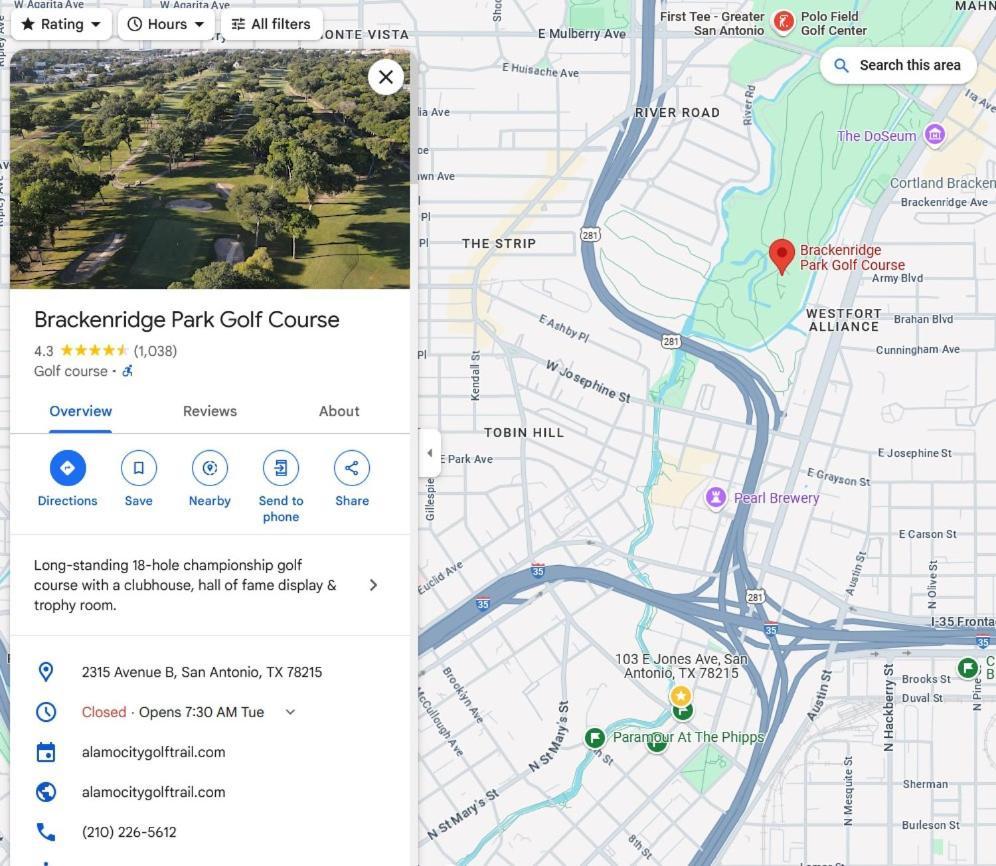Screen dimensions: 996x866
Task: Click the Brackenridge Park Golf Course title
Action: pos(187,320)
